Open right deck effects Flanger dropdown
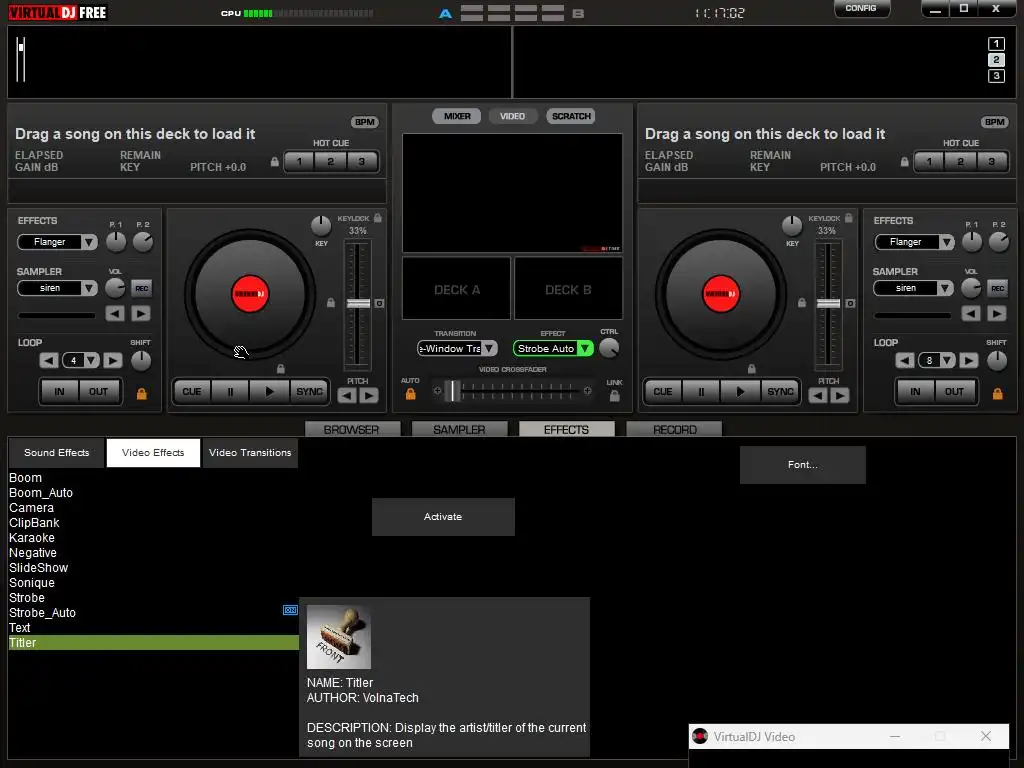 click(x=945, y=242)
